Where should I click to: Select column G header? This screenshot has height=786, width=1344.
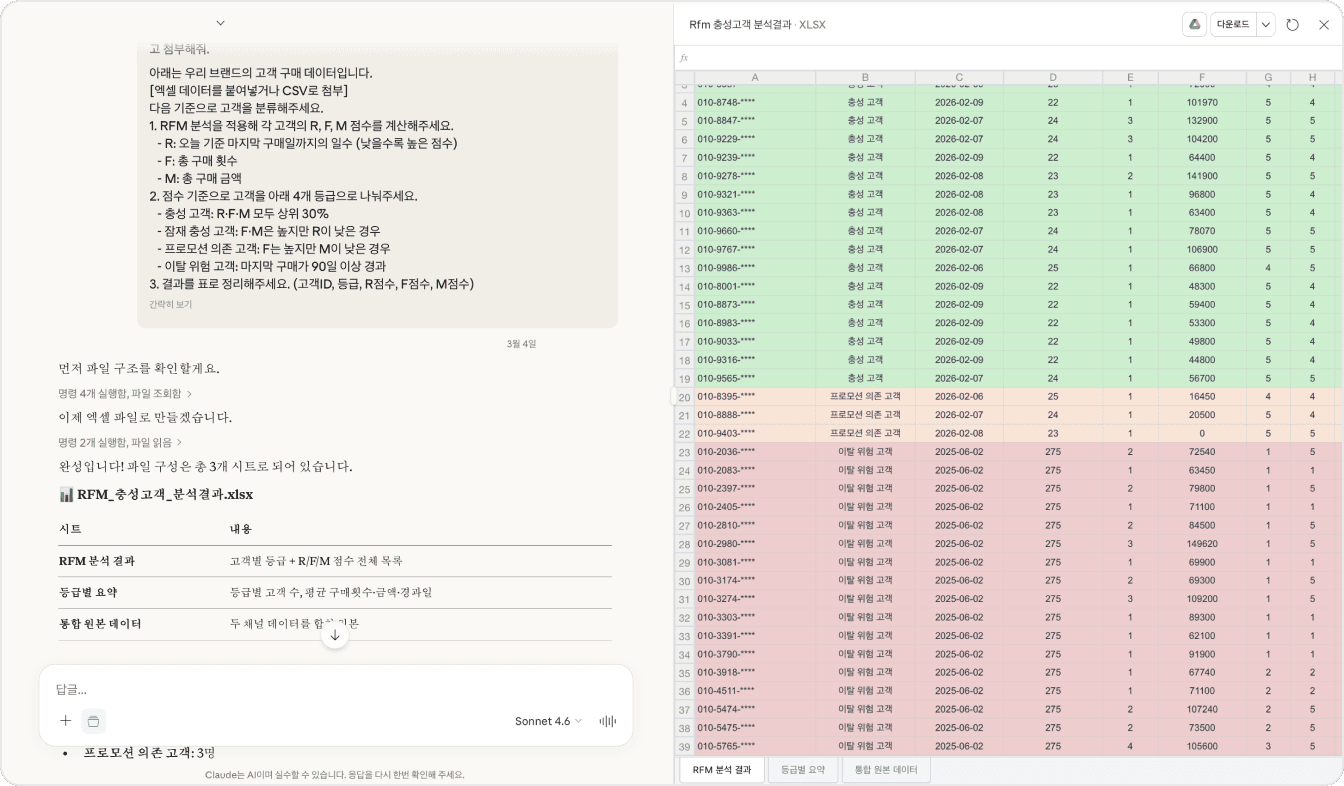pos(1268,78)
